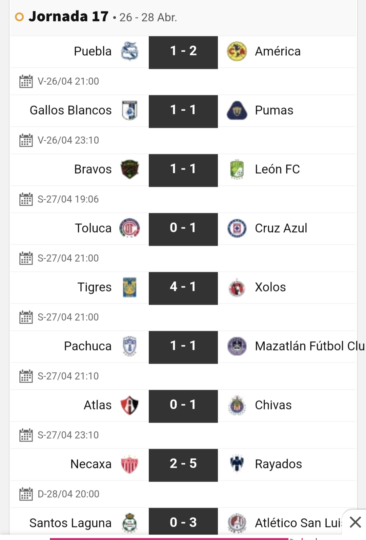Select the Atlas red and black crest

129,405
